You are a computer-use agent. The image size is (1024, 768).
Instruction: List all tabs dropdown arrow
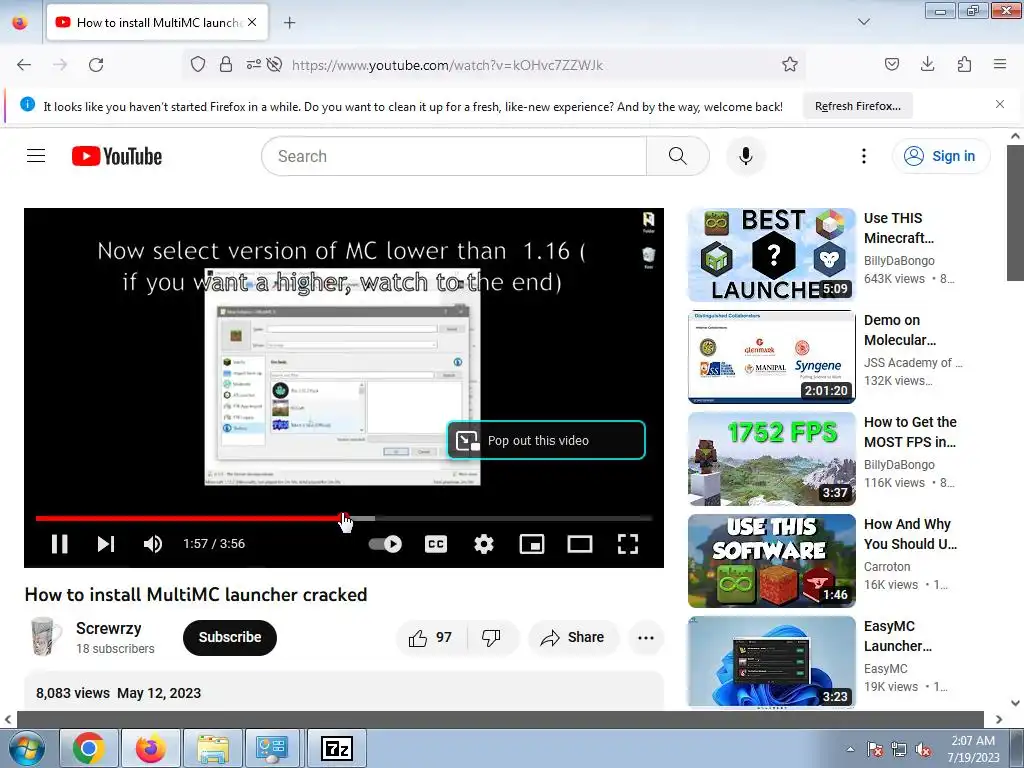tap(863, 22)
